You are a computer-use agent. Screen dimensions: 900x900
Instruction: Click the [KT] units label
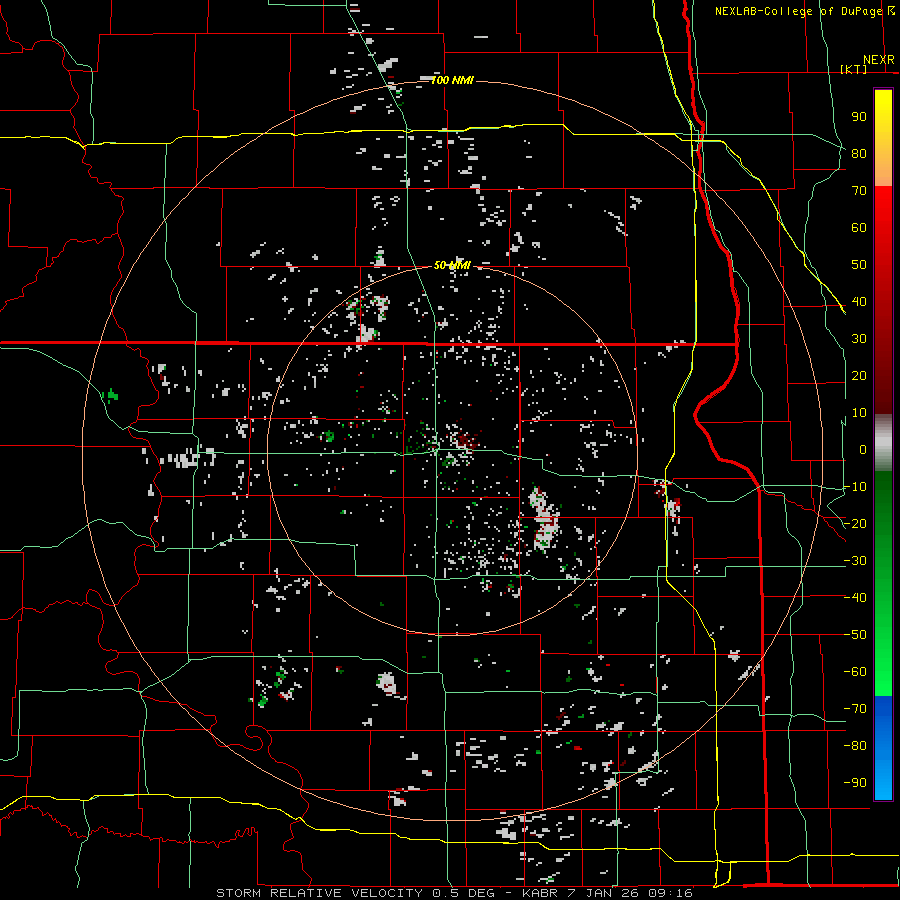pos(853,69)
